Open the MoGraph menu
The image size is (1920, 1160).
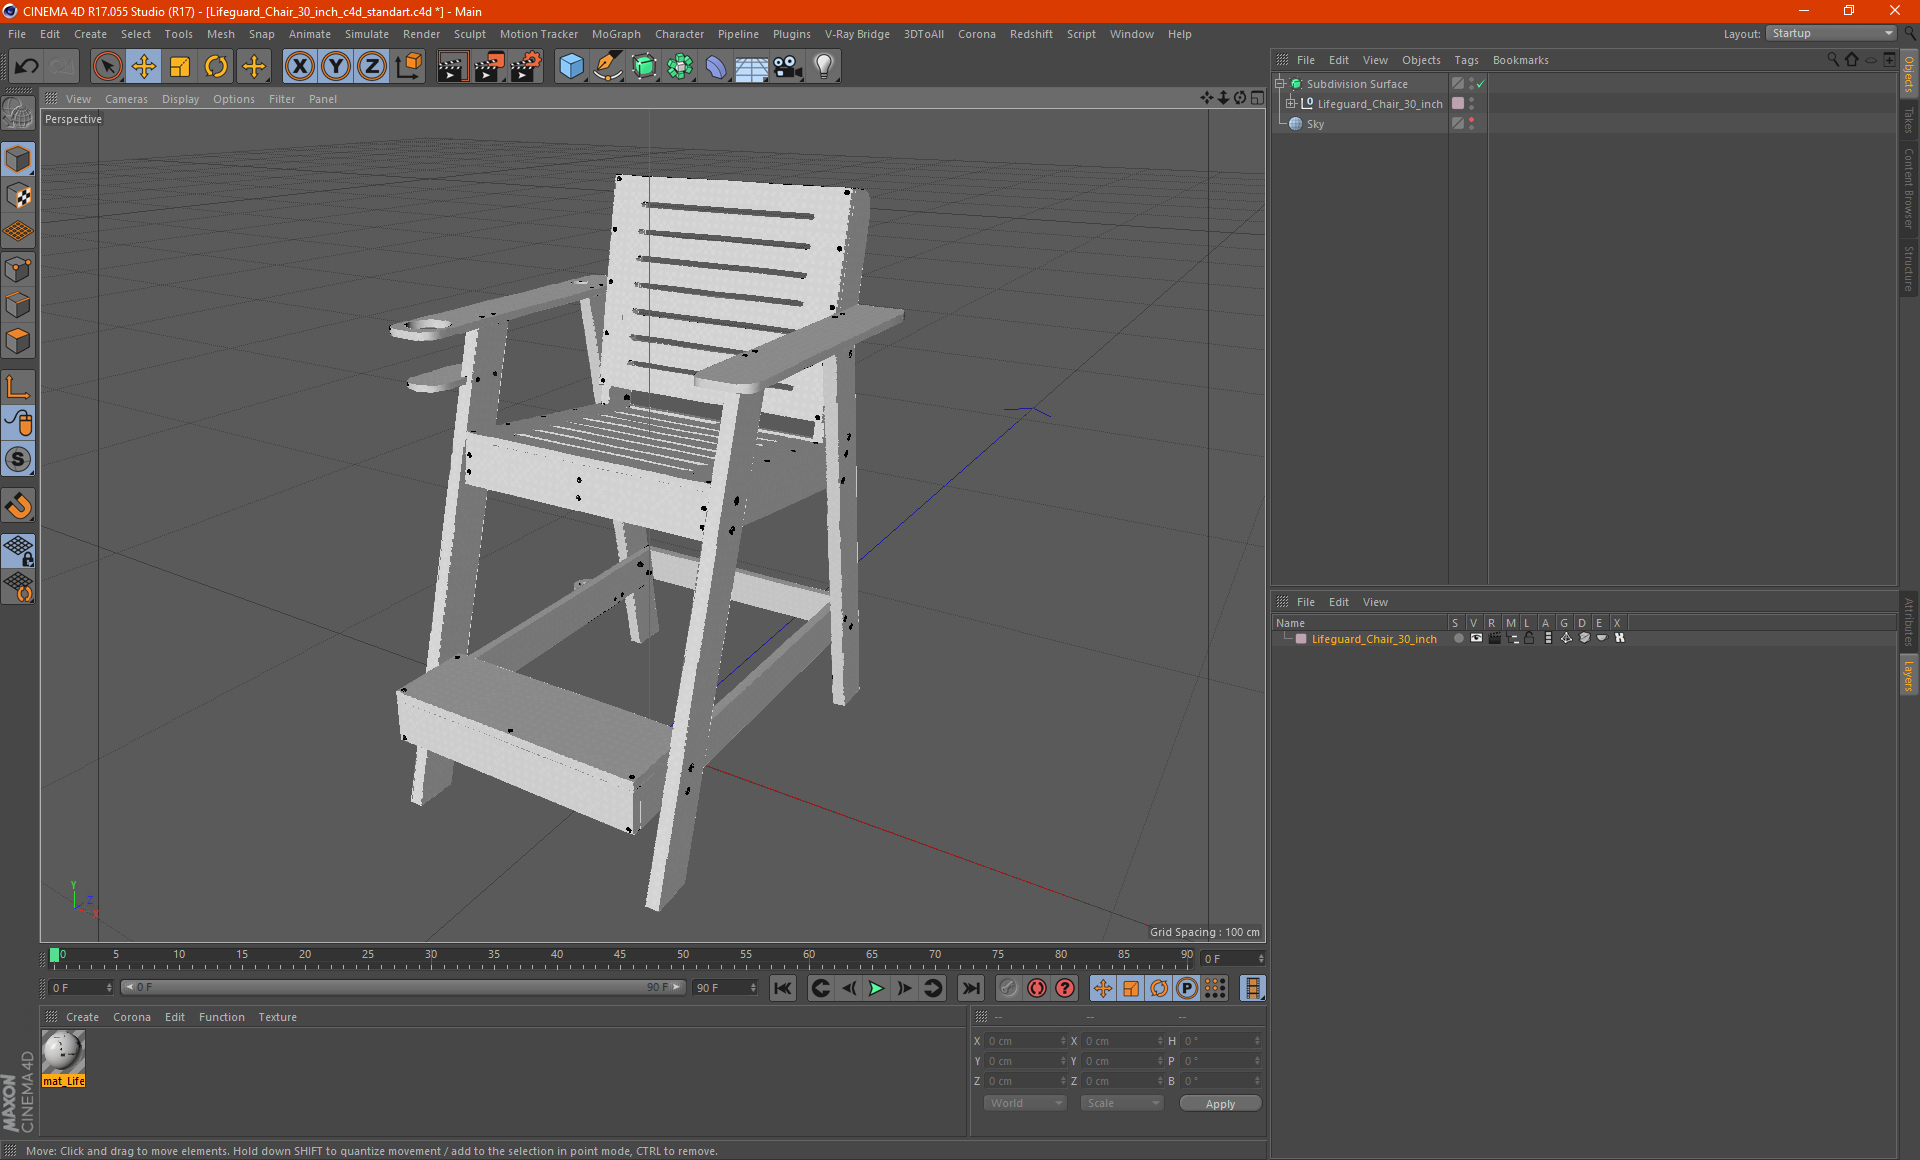(616, 34)
